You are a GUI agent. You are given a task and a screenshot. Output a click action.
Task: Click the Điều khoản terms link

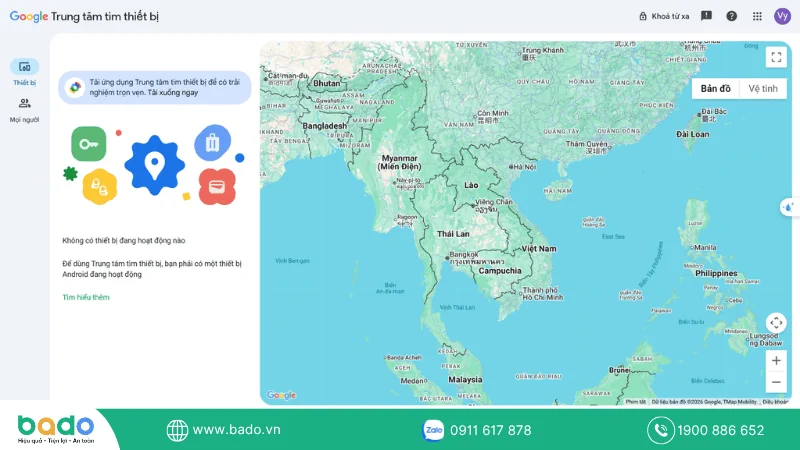click(x=776, y=402)
